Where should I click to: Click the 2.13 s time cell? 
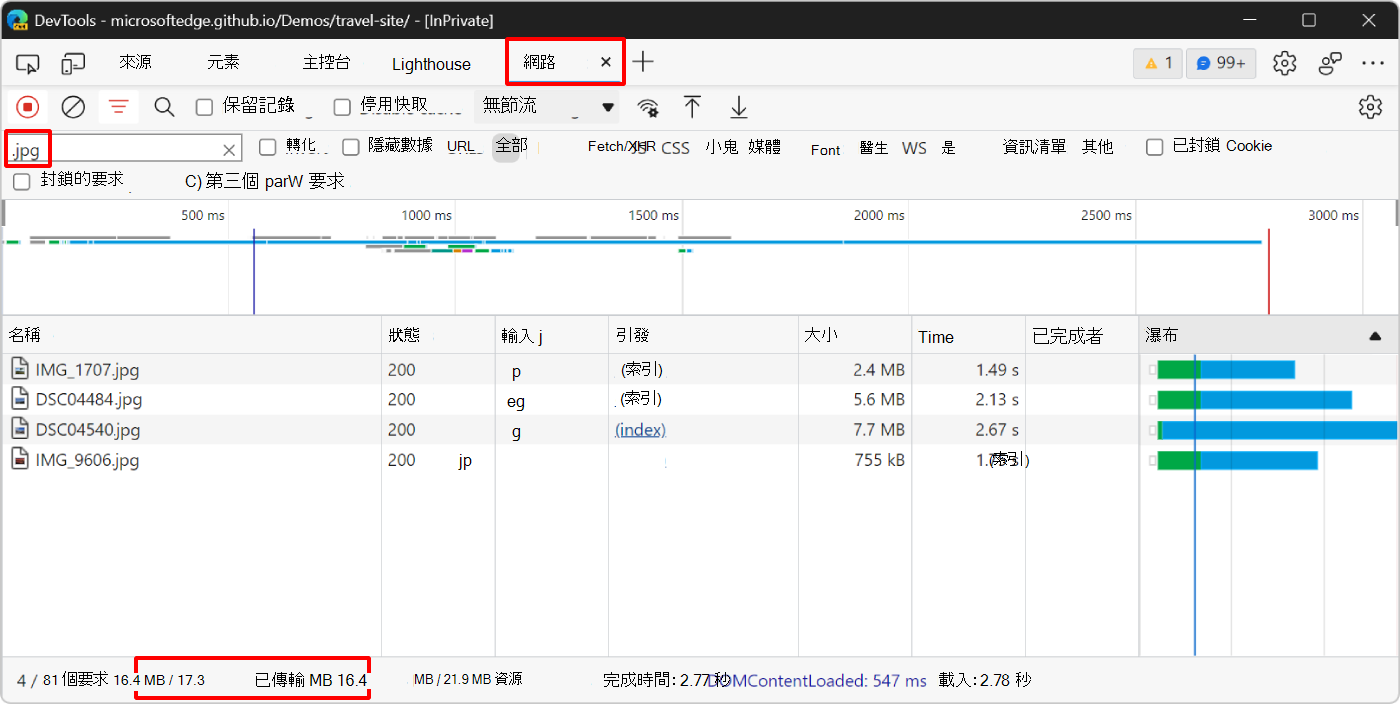997,400
